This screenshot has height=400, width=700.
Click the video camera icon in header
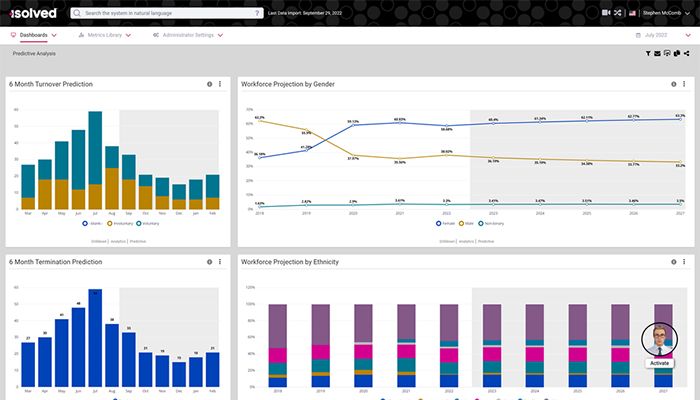[x=606, y=13]
